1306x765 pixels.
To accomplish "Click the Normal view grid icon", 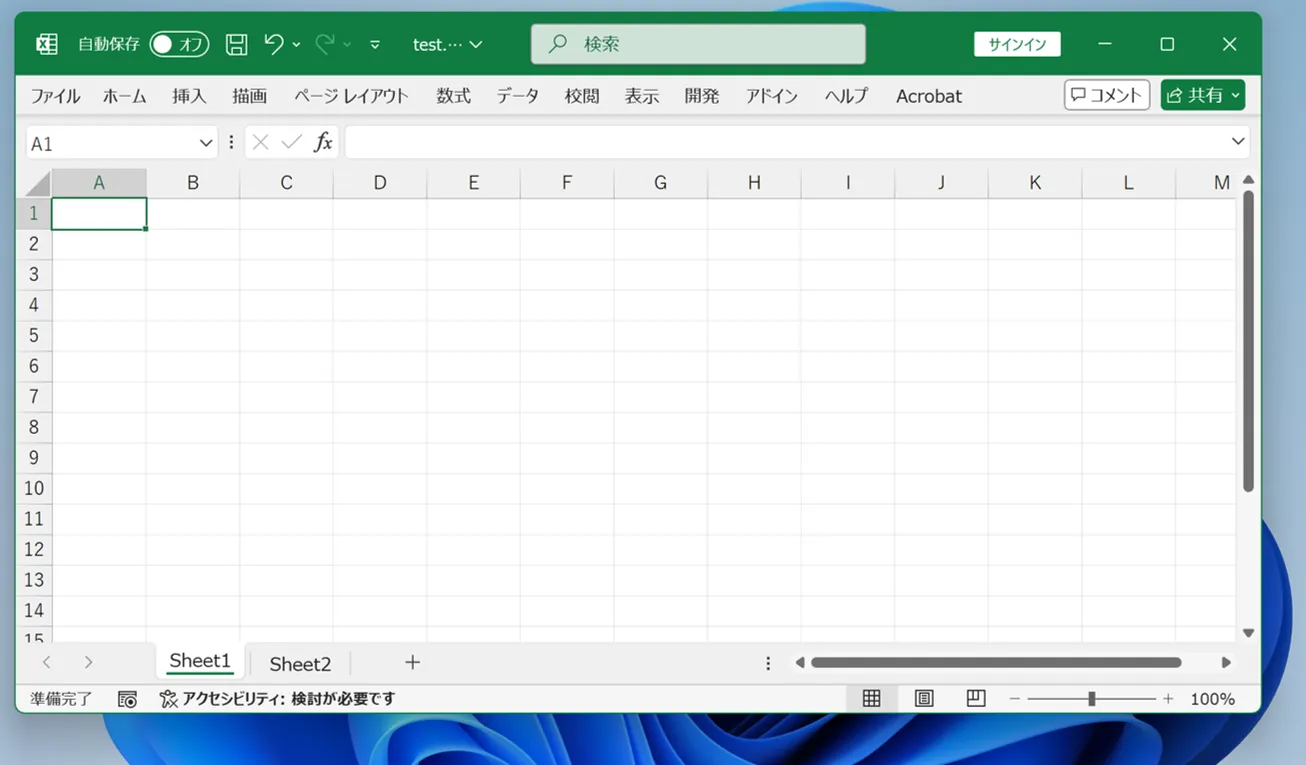I will tap(871, 699).
